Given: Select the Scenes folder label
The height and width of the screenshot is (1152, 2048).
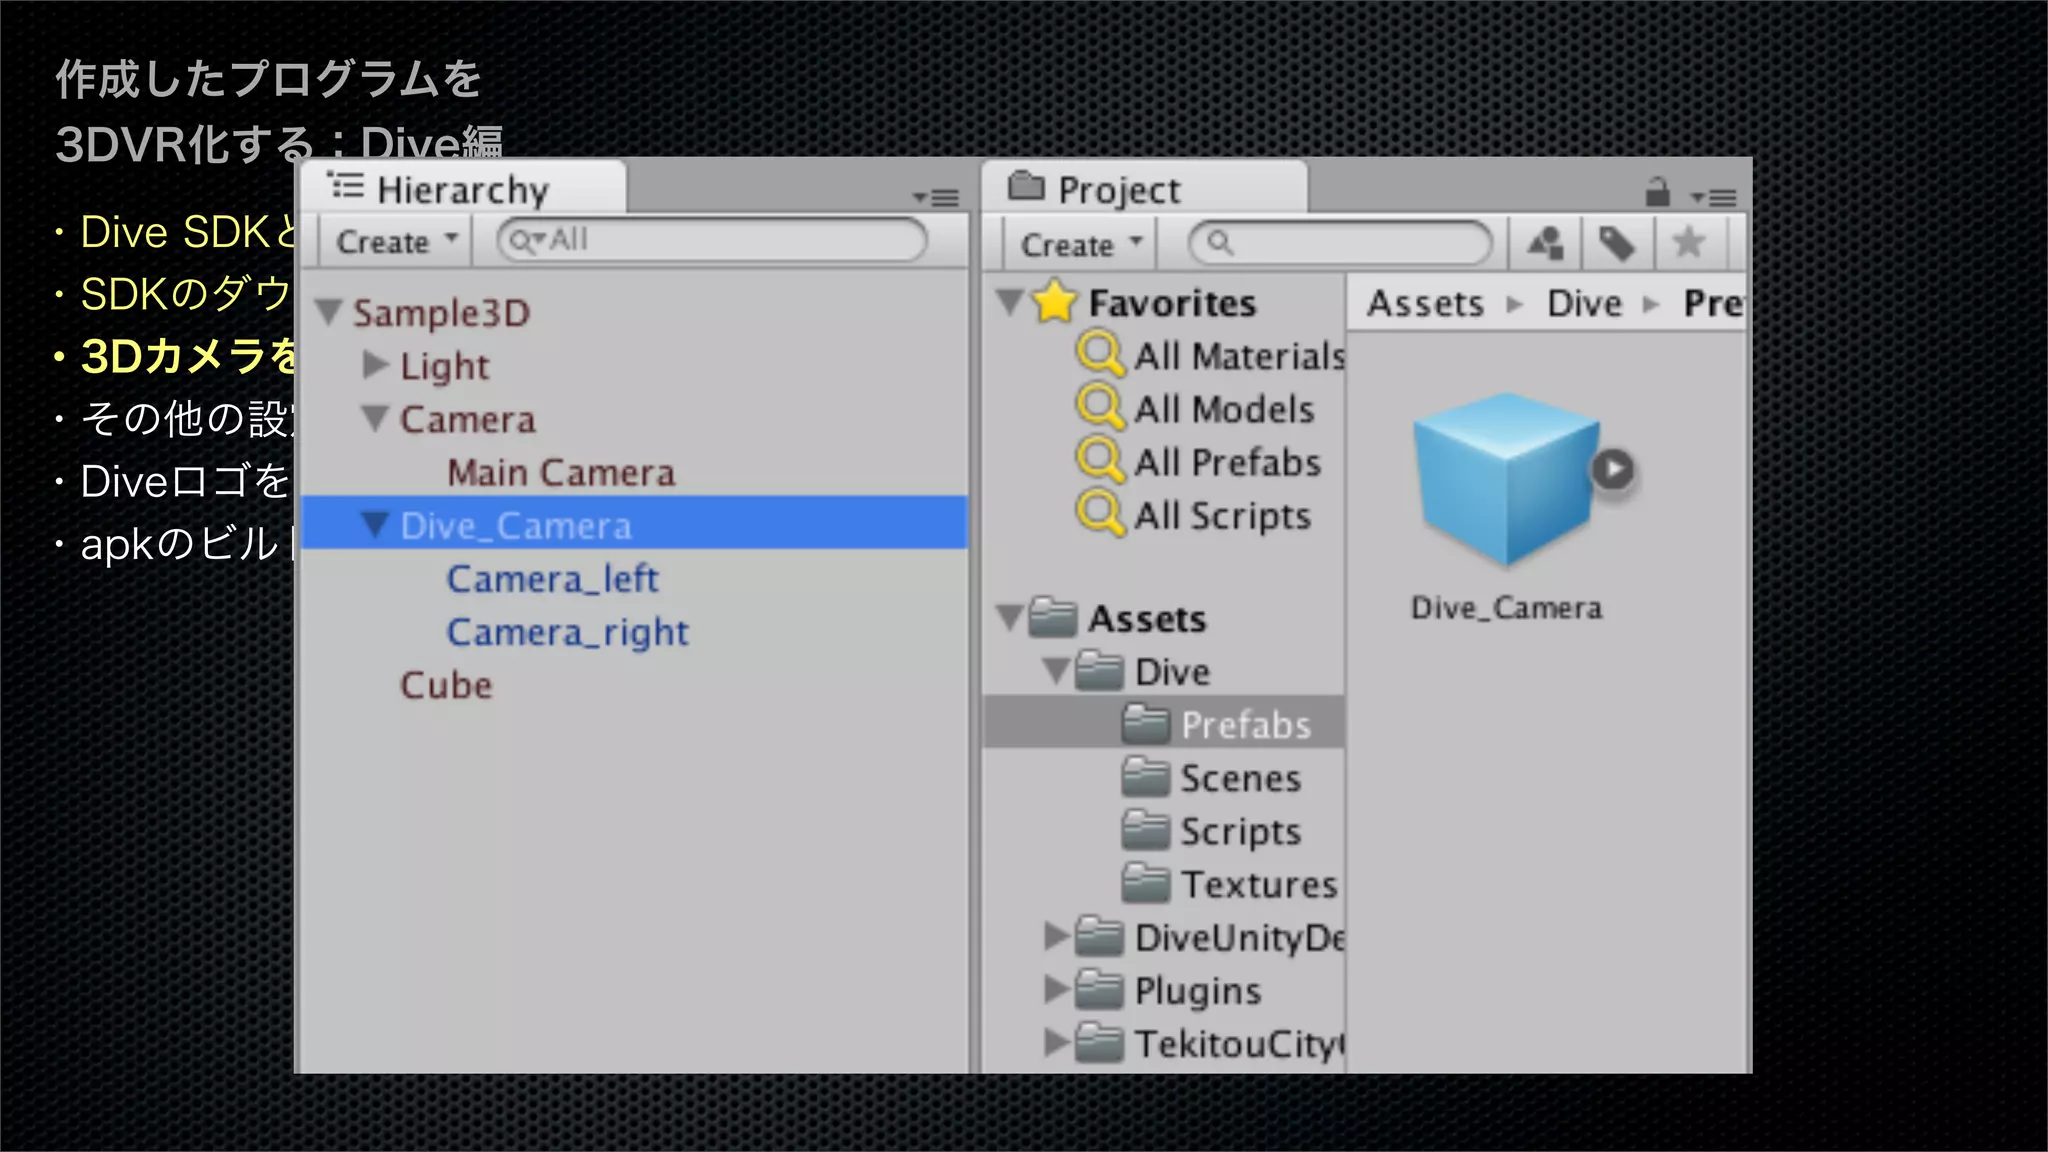Looking at the screenshot, I should click(1241, 778).
